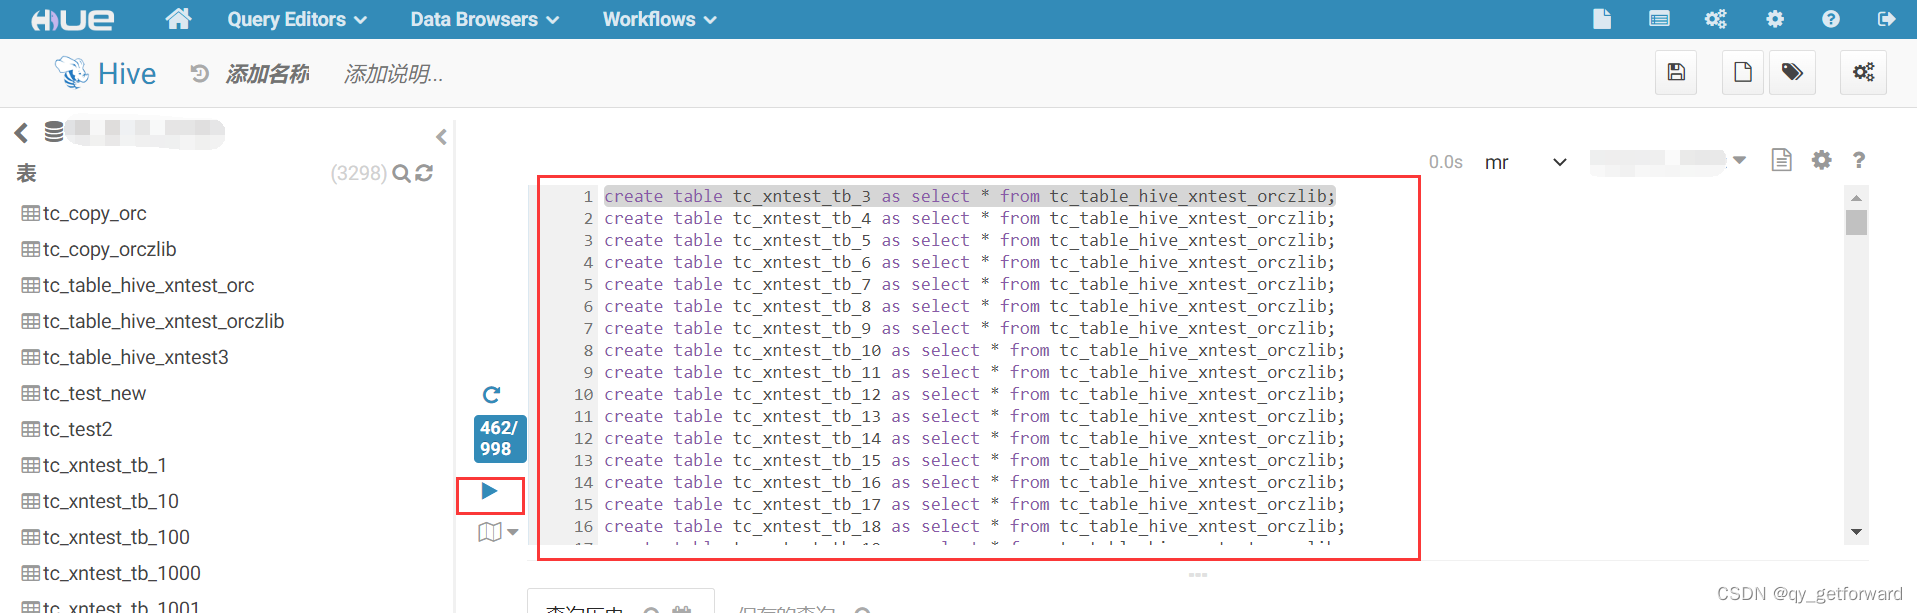Set a query name via 添加名称
Screen dimensions: 1917x613
pyautogui.click(x=267, y=74)
